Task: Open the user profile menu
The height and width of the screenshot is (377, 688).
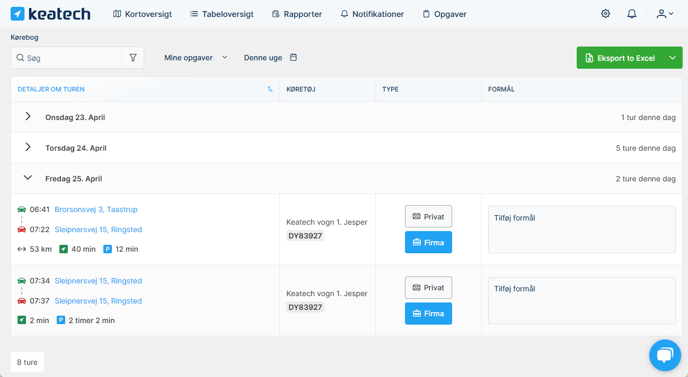Action: [665, 14]
